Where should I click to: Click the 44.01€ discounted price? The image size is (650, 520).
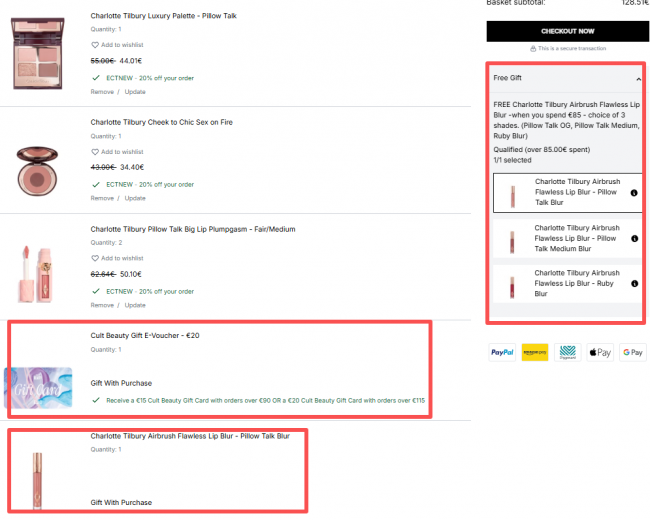[131, 61]
